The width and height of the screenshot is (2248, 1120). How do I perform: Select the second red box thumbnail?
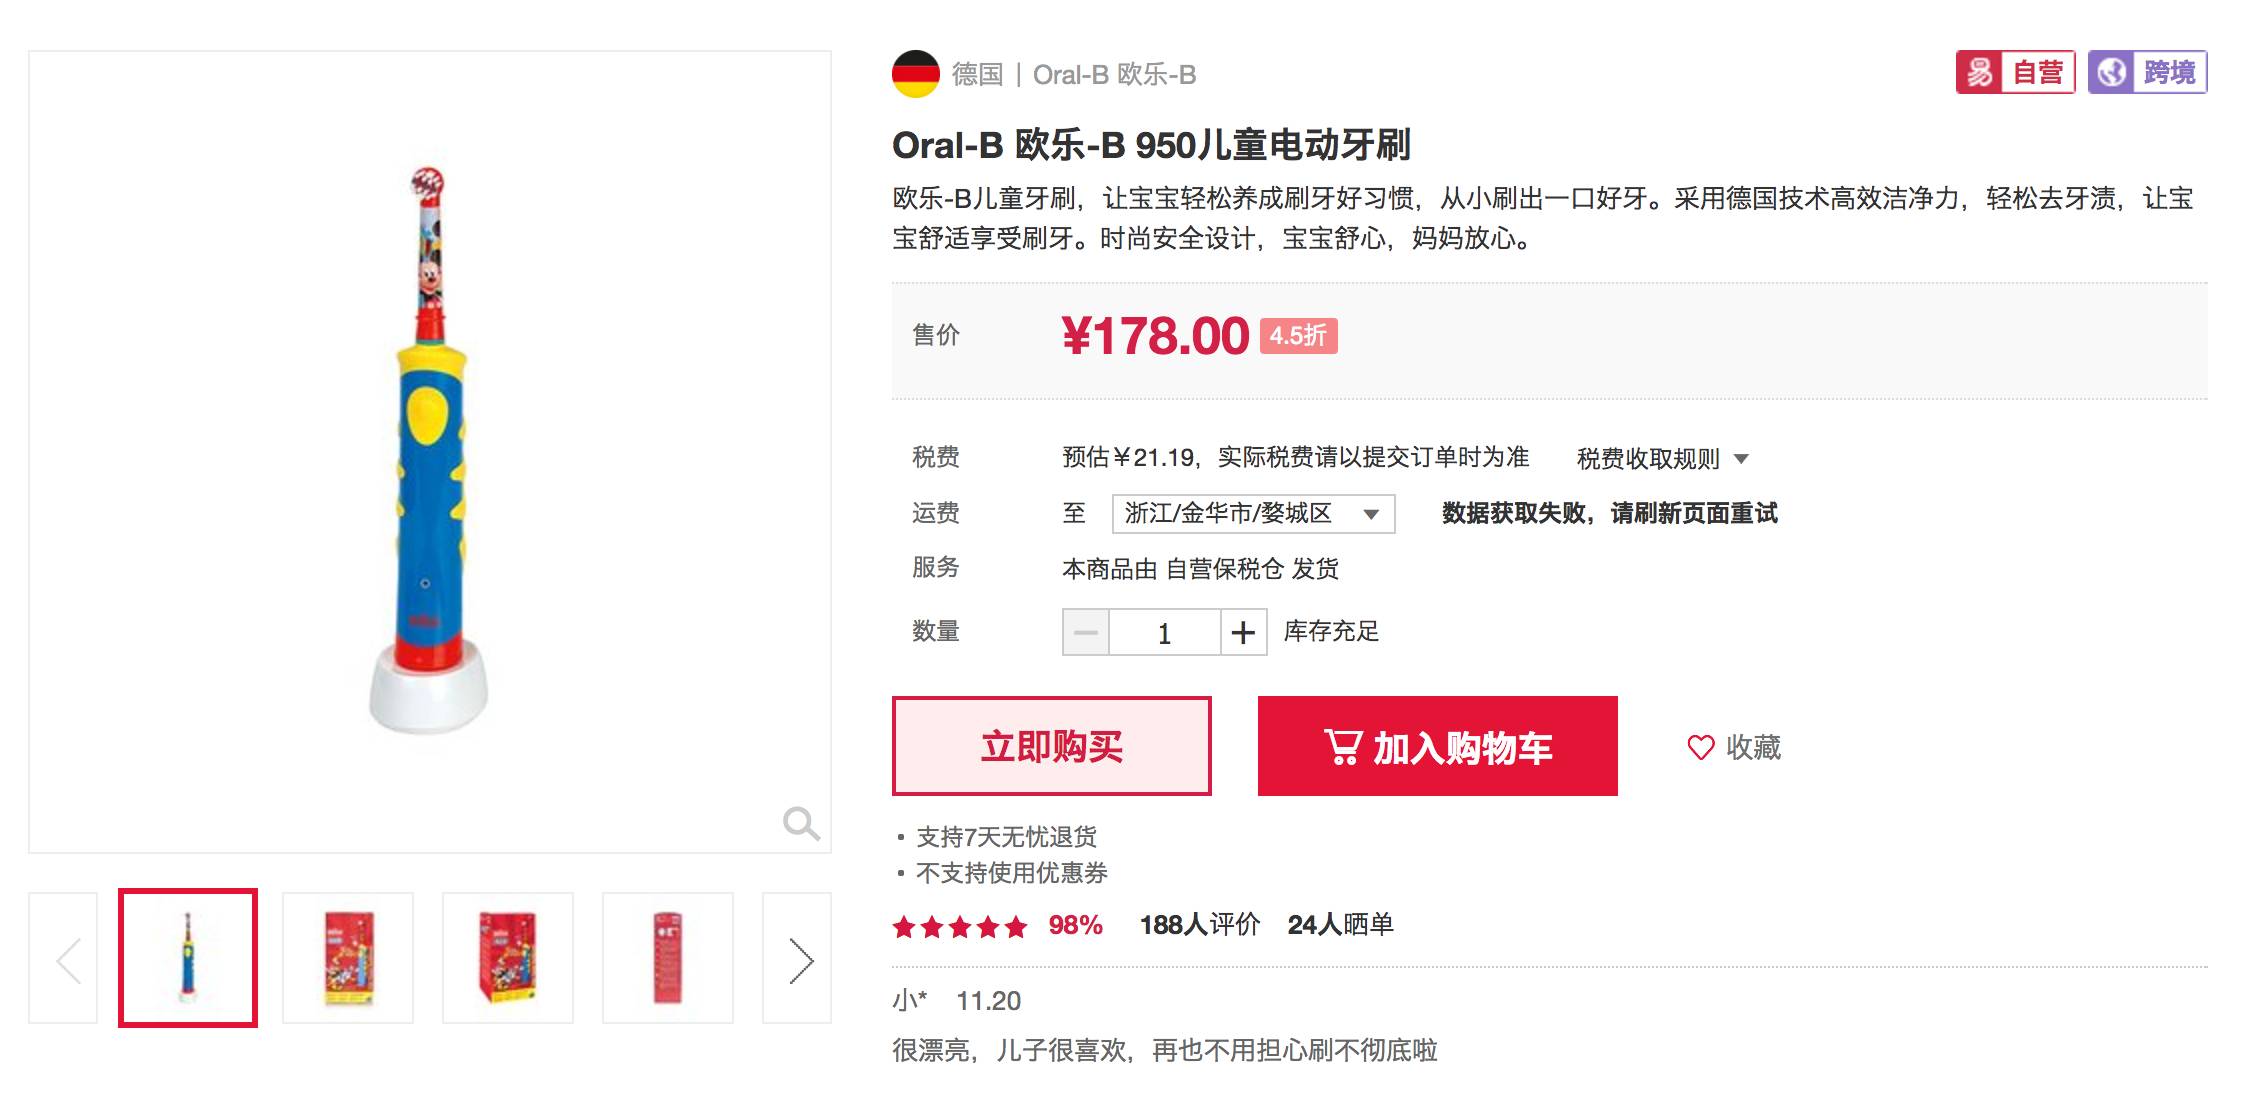point(508,958)
